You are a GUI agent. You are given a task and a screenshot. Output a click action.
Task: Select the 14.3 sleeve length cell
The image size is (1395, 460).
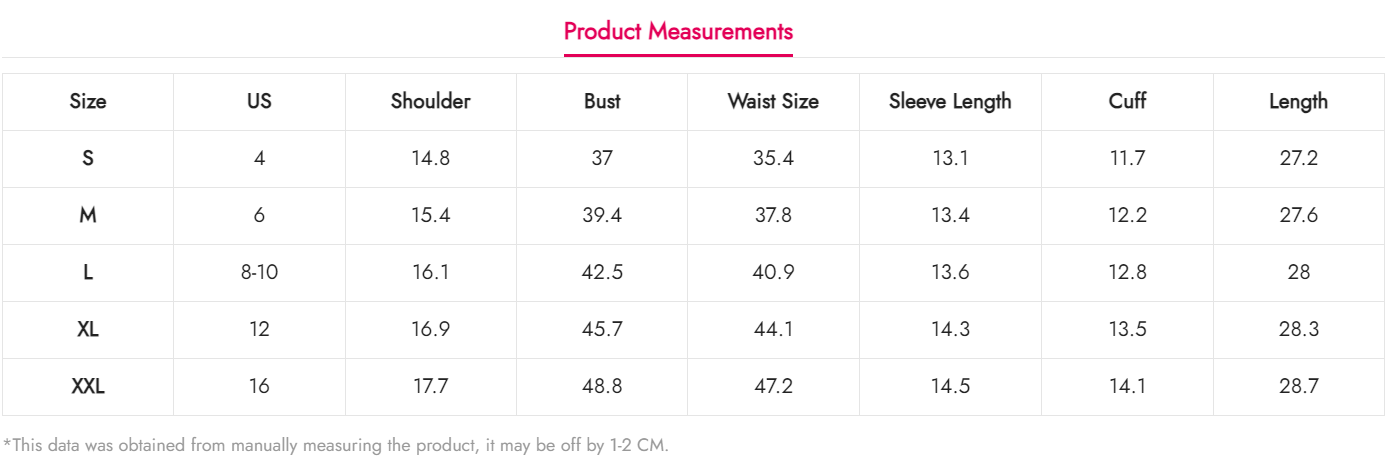pos(950,329)
